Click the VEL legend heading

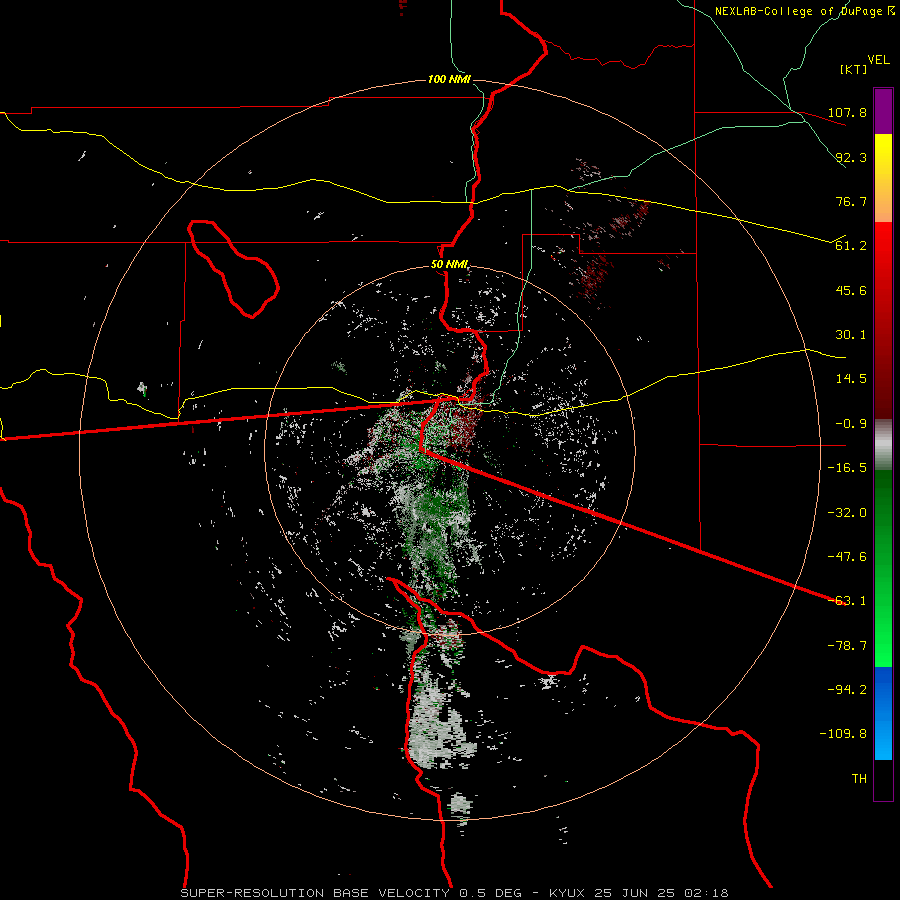pos(878,60)
